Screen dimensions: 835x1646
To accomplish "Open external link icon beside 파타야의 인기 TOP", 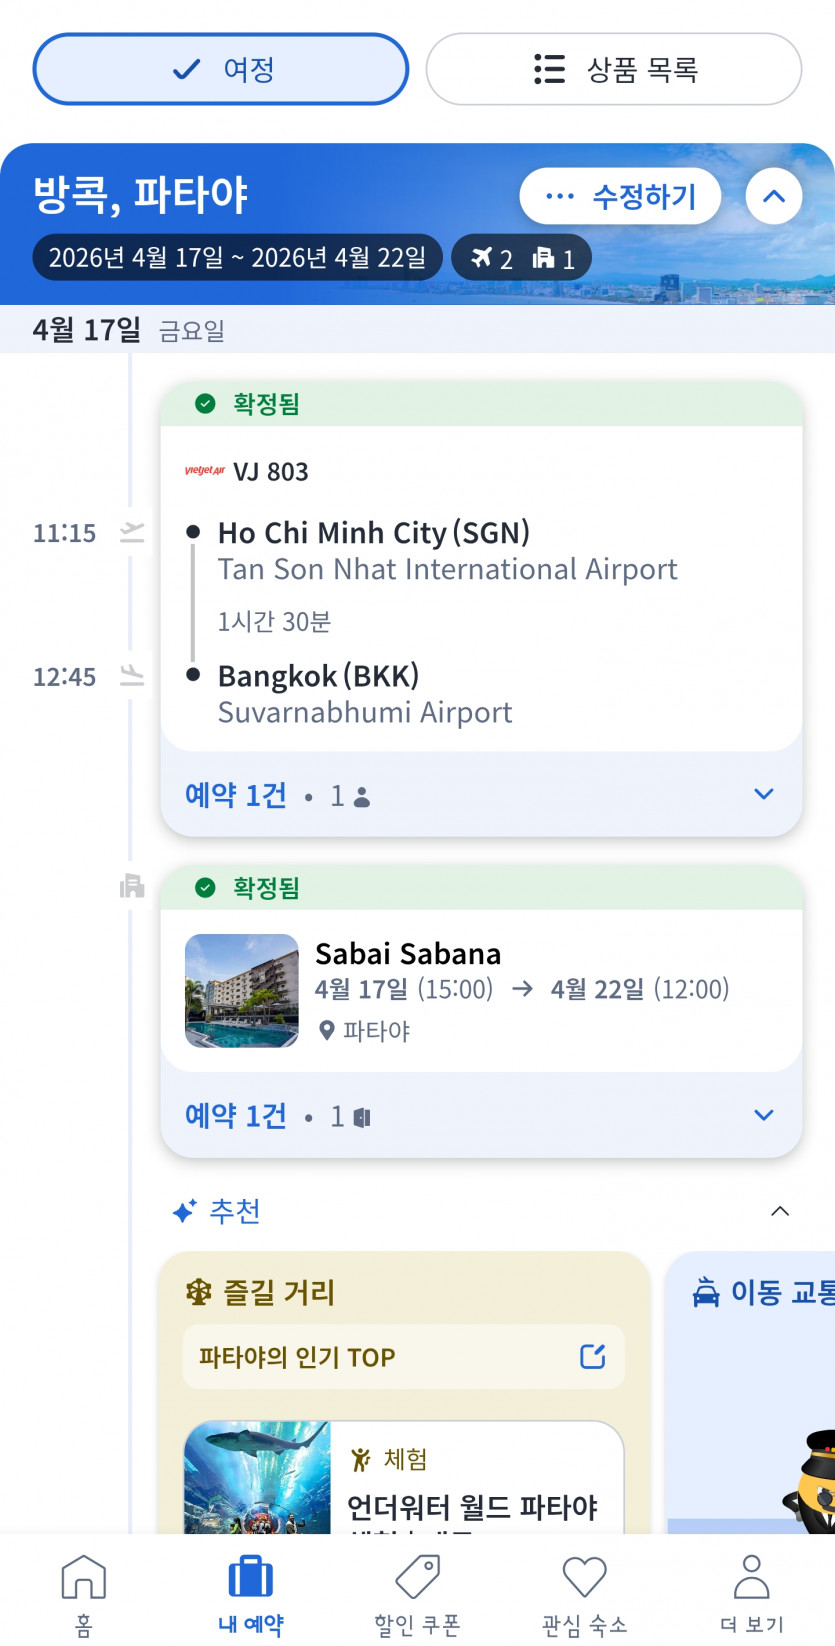I will click(593, 1356).
